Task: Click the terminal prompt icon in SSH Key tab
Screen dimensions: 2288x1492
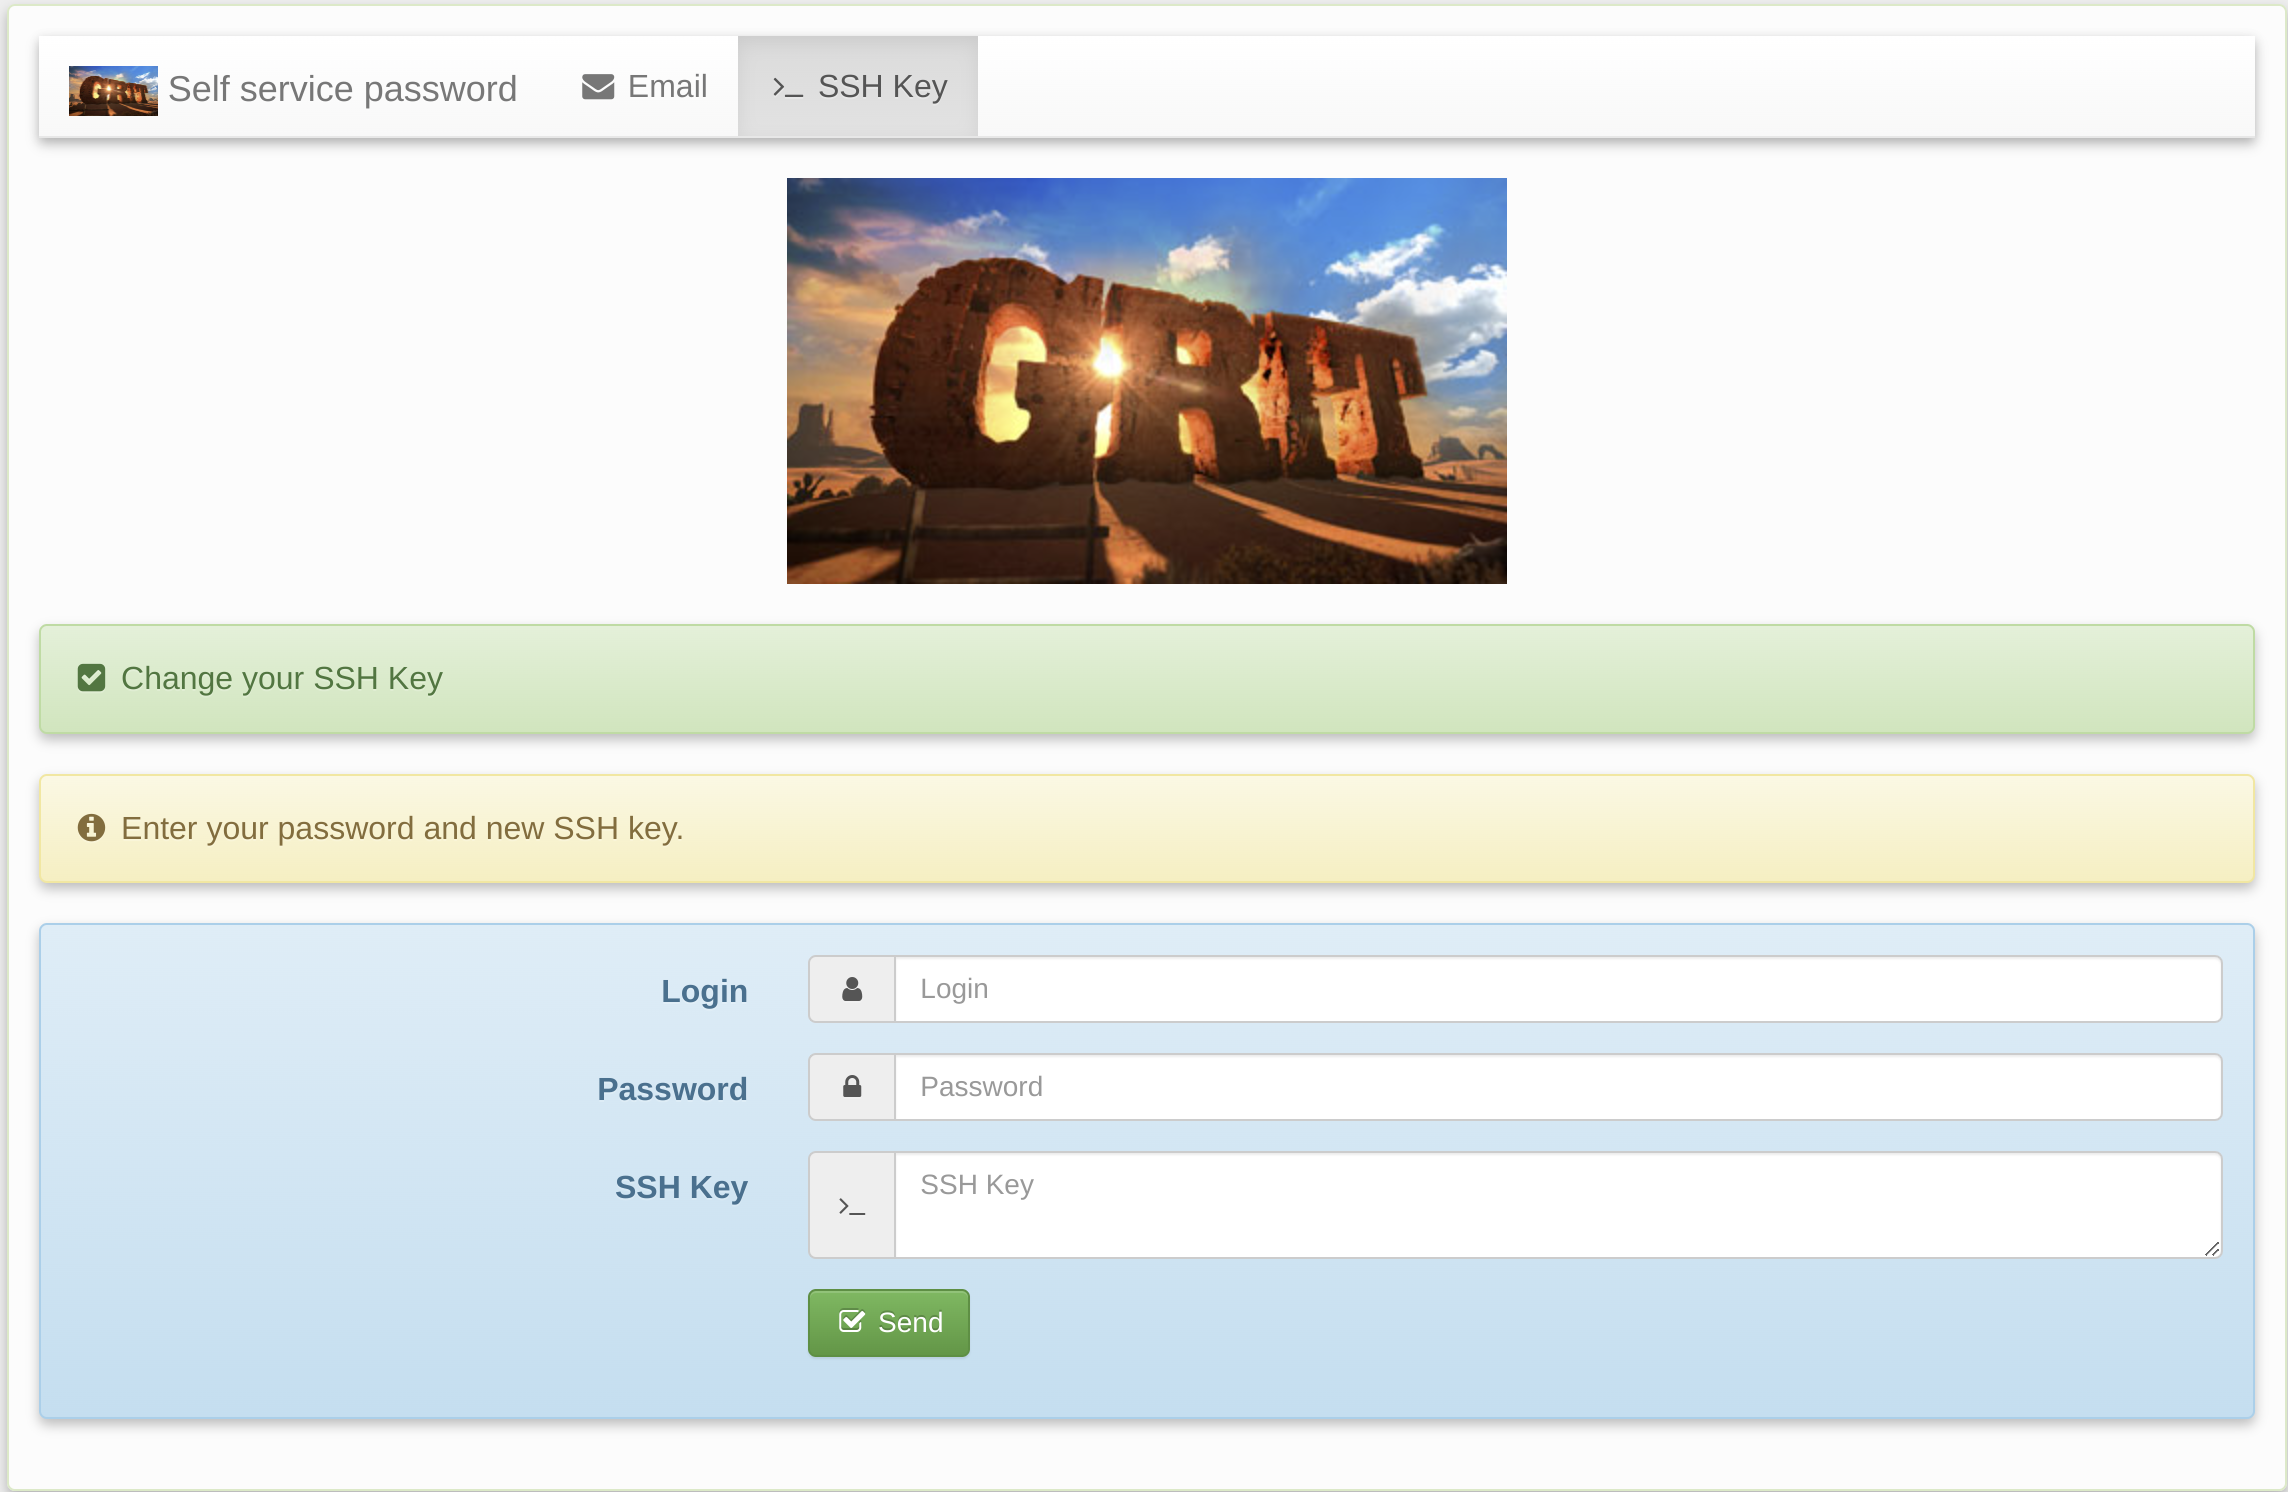Action: (787, 88)
